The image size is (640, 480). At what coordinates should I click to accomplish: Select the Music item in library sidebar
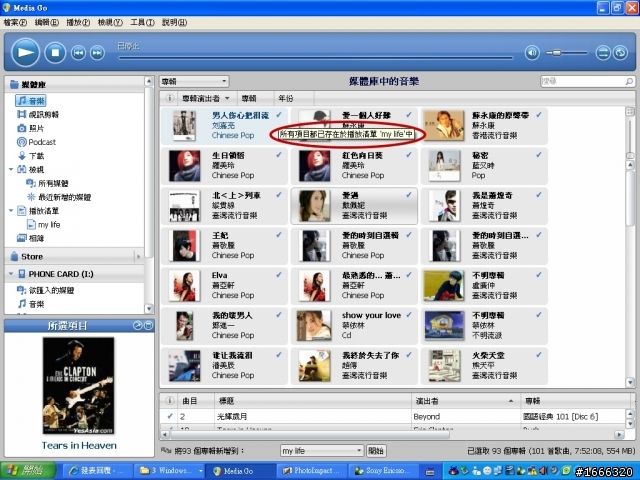31,100
